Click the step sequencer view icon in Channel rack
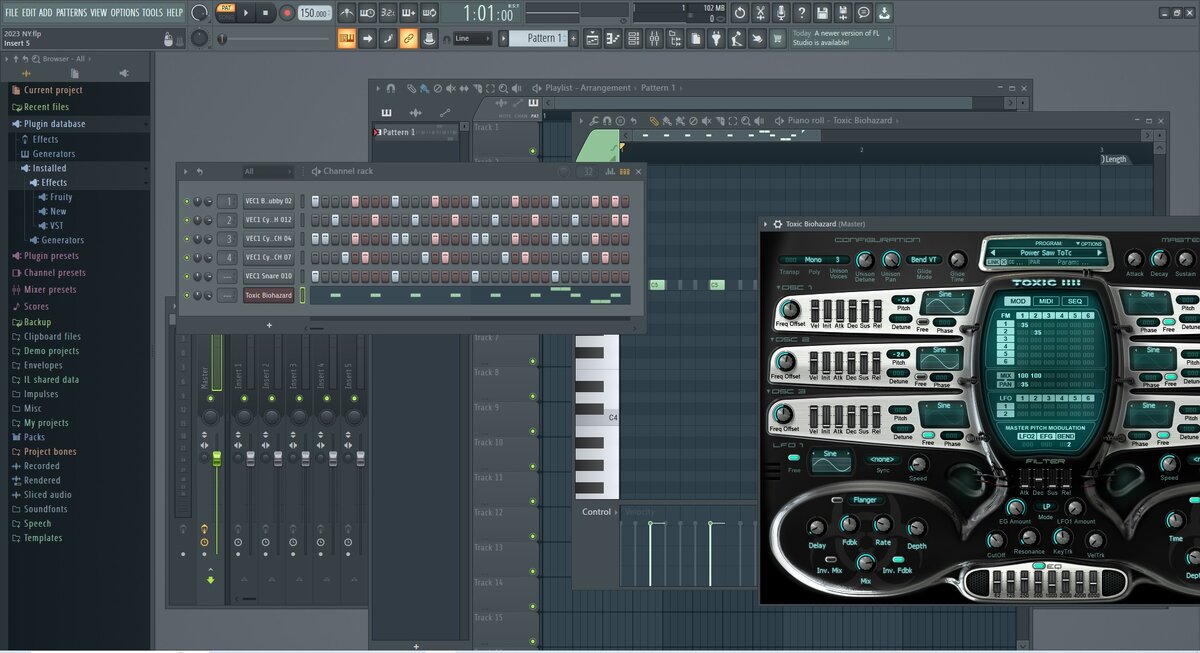 pyautogui.click(x=625, y=172)
